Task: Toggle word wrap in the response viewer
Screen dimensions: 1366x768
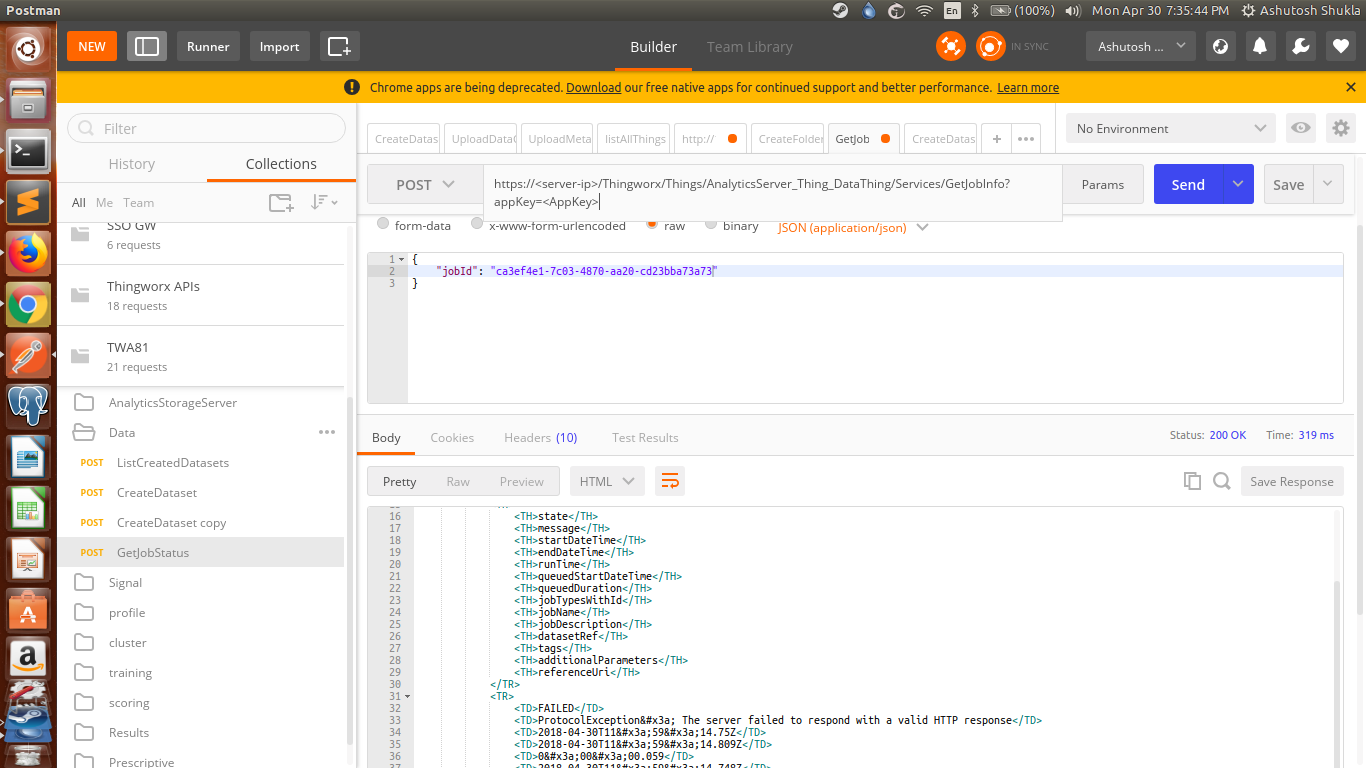Action: point(670,481)
